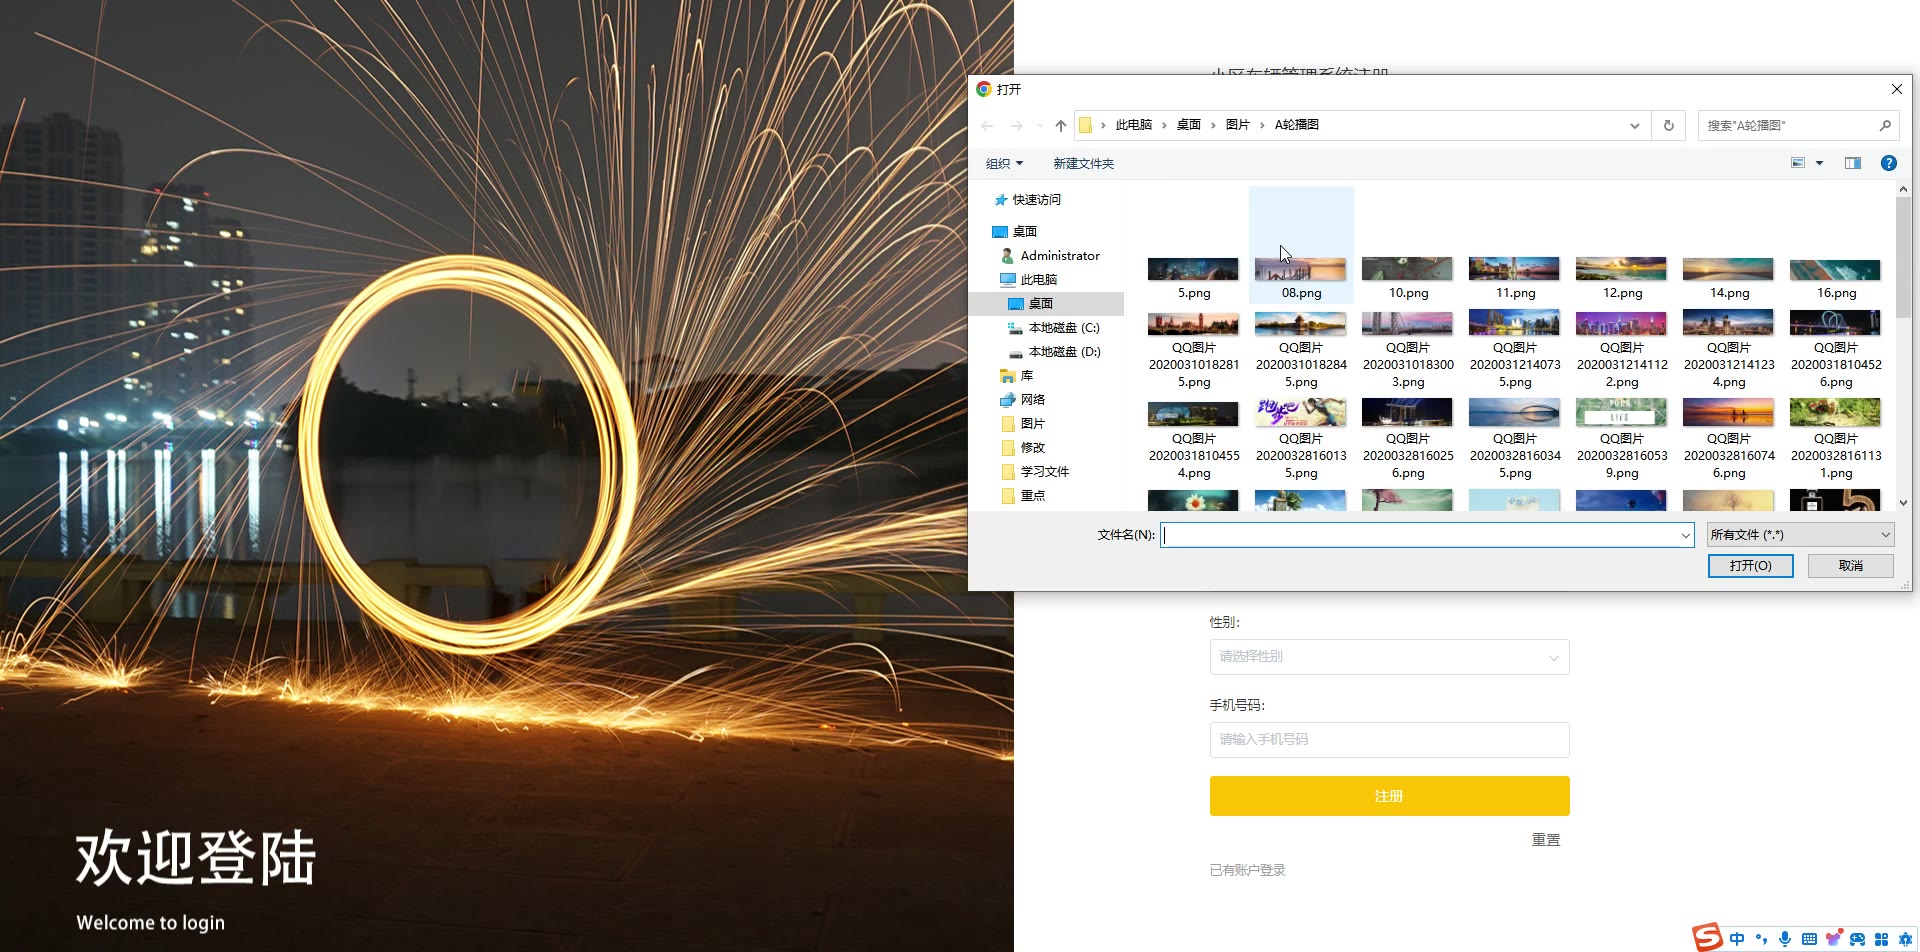Expand the view options dropdown arrow

[1819, 163]
